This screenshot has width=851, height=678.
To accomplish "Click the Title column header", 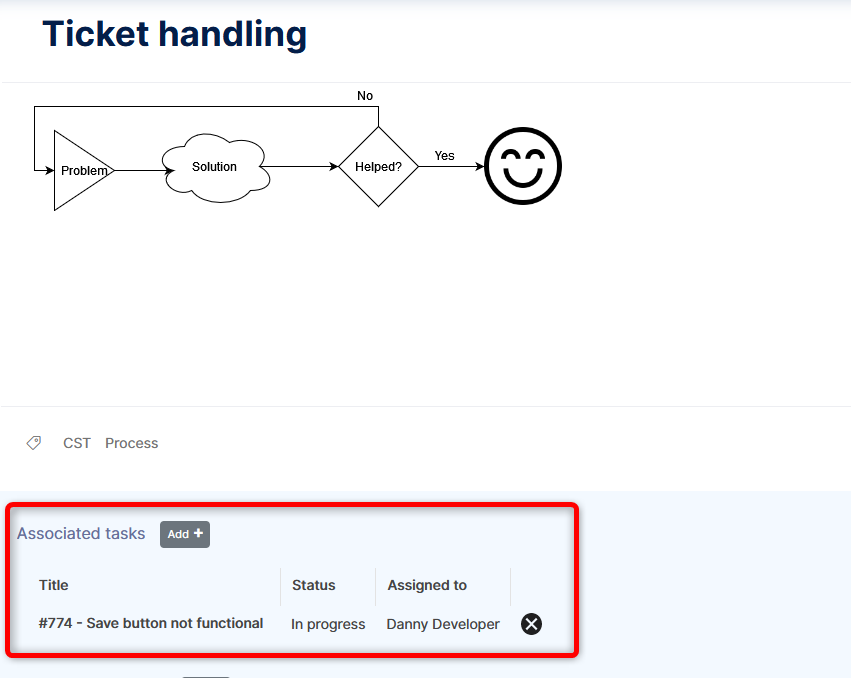I will click(x=54, y=585).
